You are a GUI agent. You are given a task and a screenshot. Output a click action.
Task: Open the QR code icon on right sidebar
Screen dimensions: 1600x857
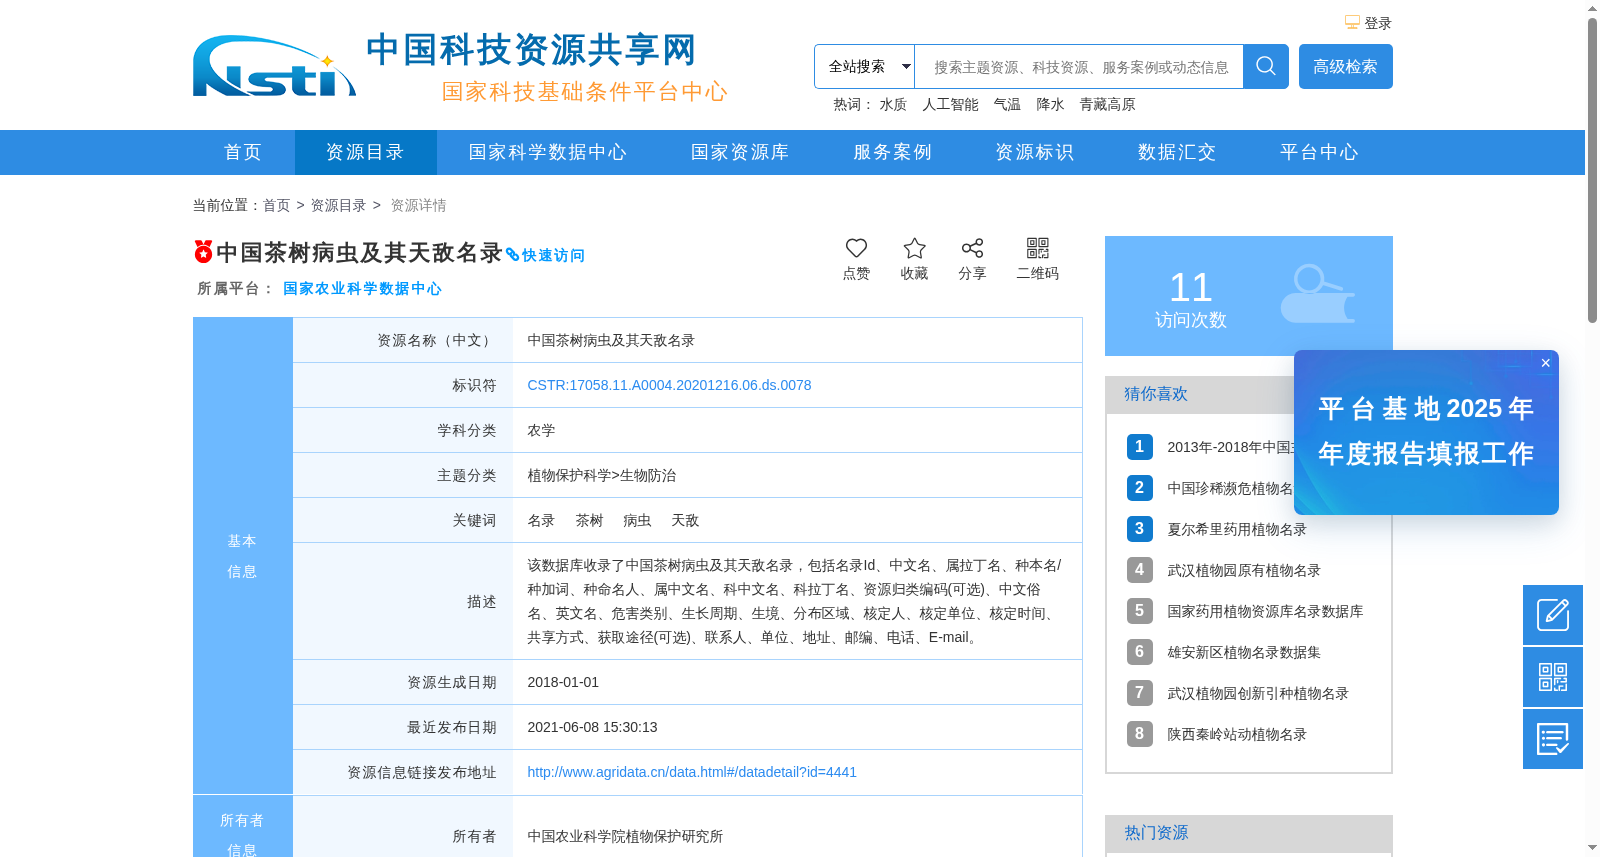tap(1553, 677)
